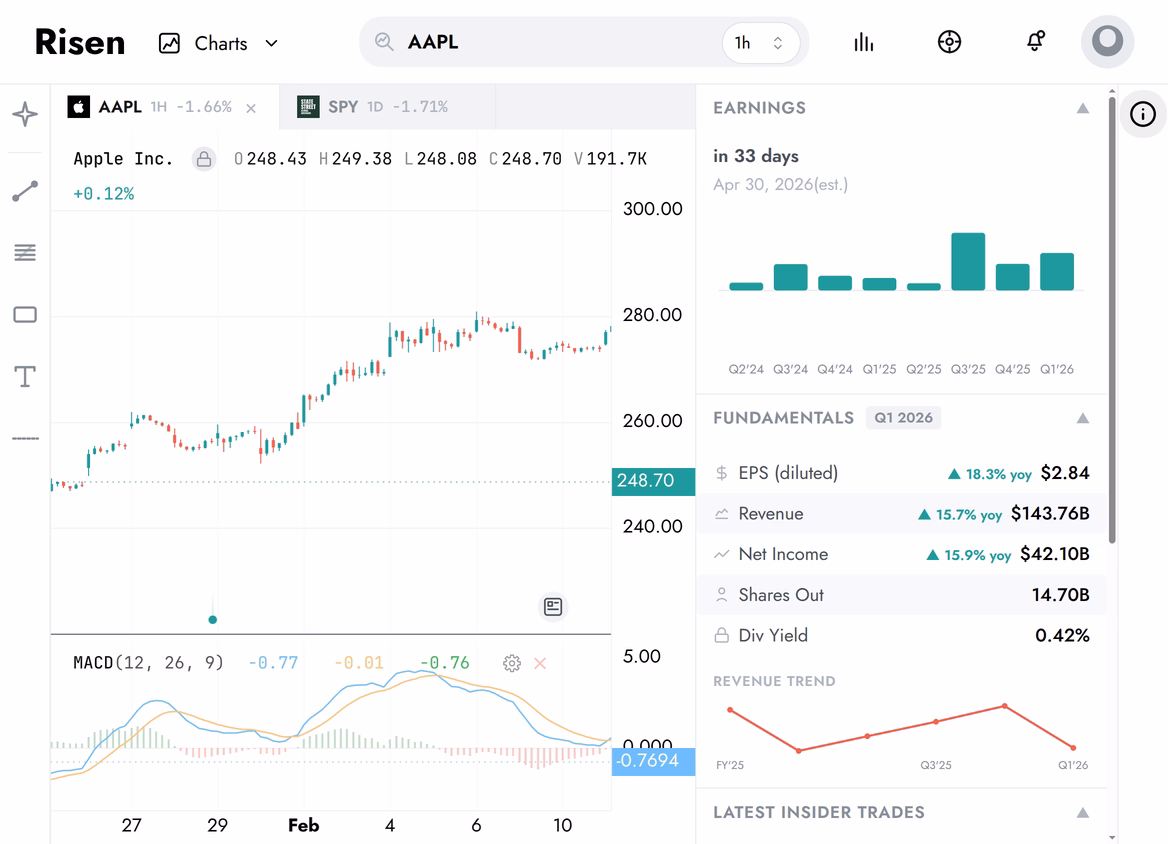Click inside the AAPL search field

(x=500, y=42)
